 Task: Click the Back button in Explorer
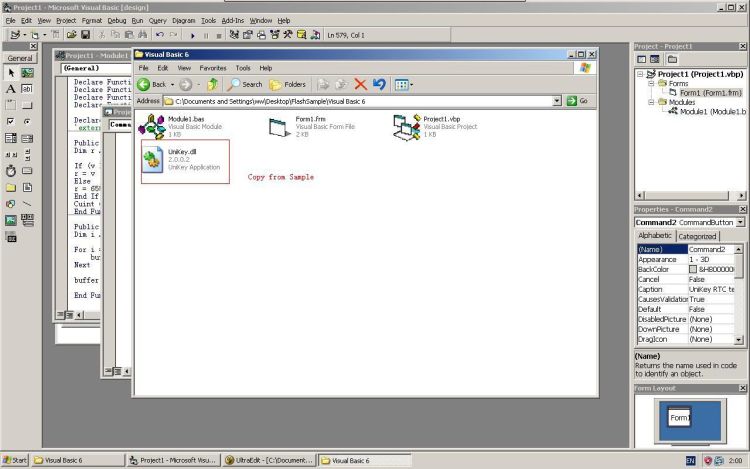pyautogui.click(x=152, y=85)
